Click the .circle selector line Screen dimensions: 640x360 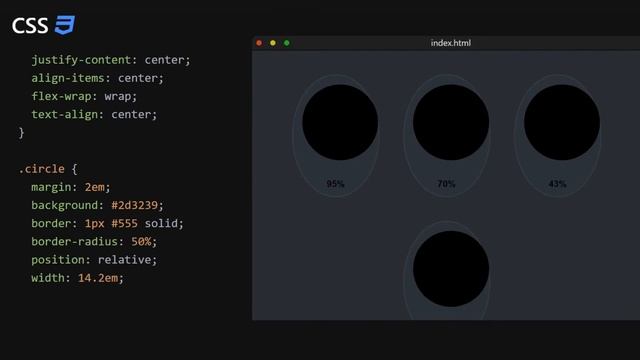point(48,169)
